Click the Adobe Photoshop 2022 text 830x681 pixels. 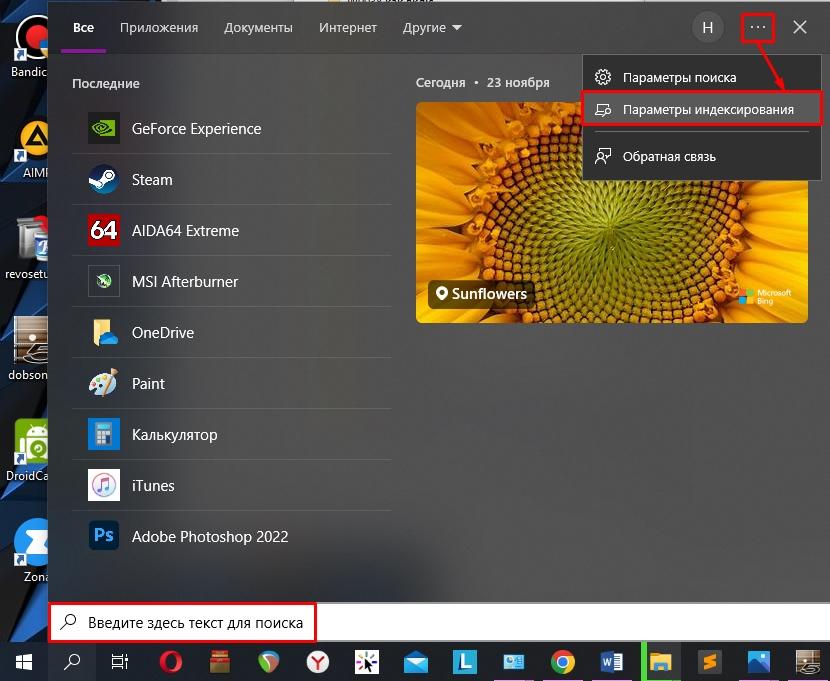(210, 537)
